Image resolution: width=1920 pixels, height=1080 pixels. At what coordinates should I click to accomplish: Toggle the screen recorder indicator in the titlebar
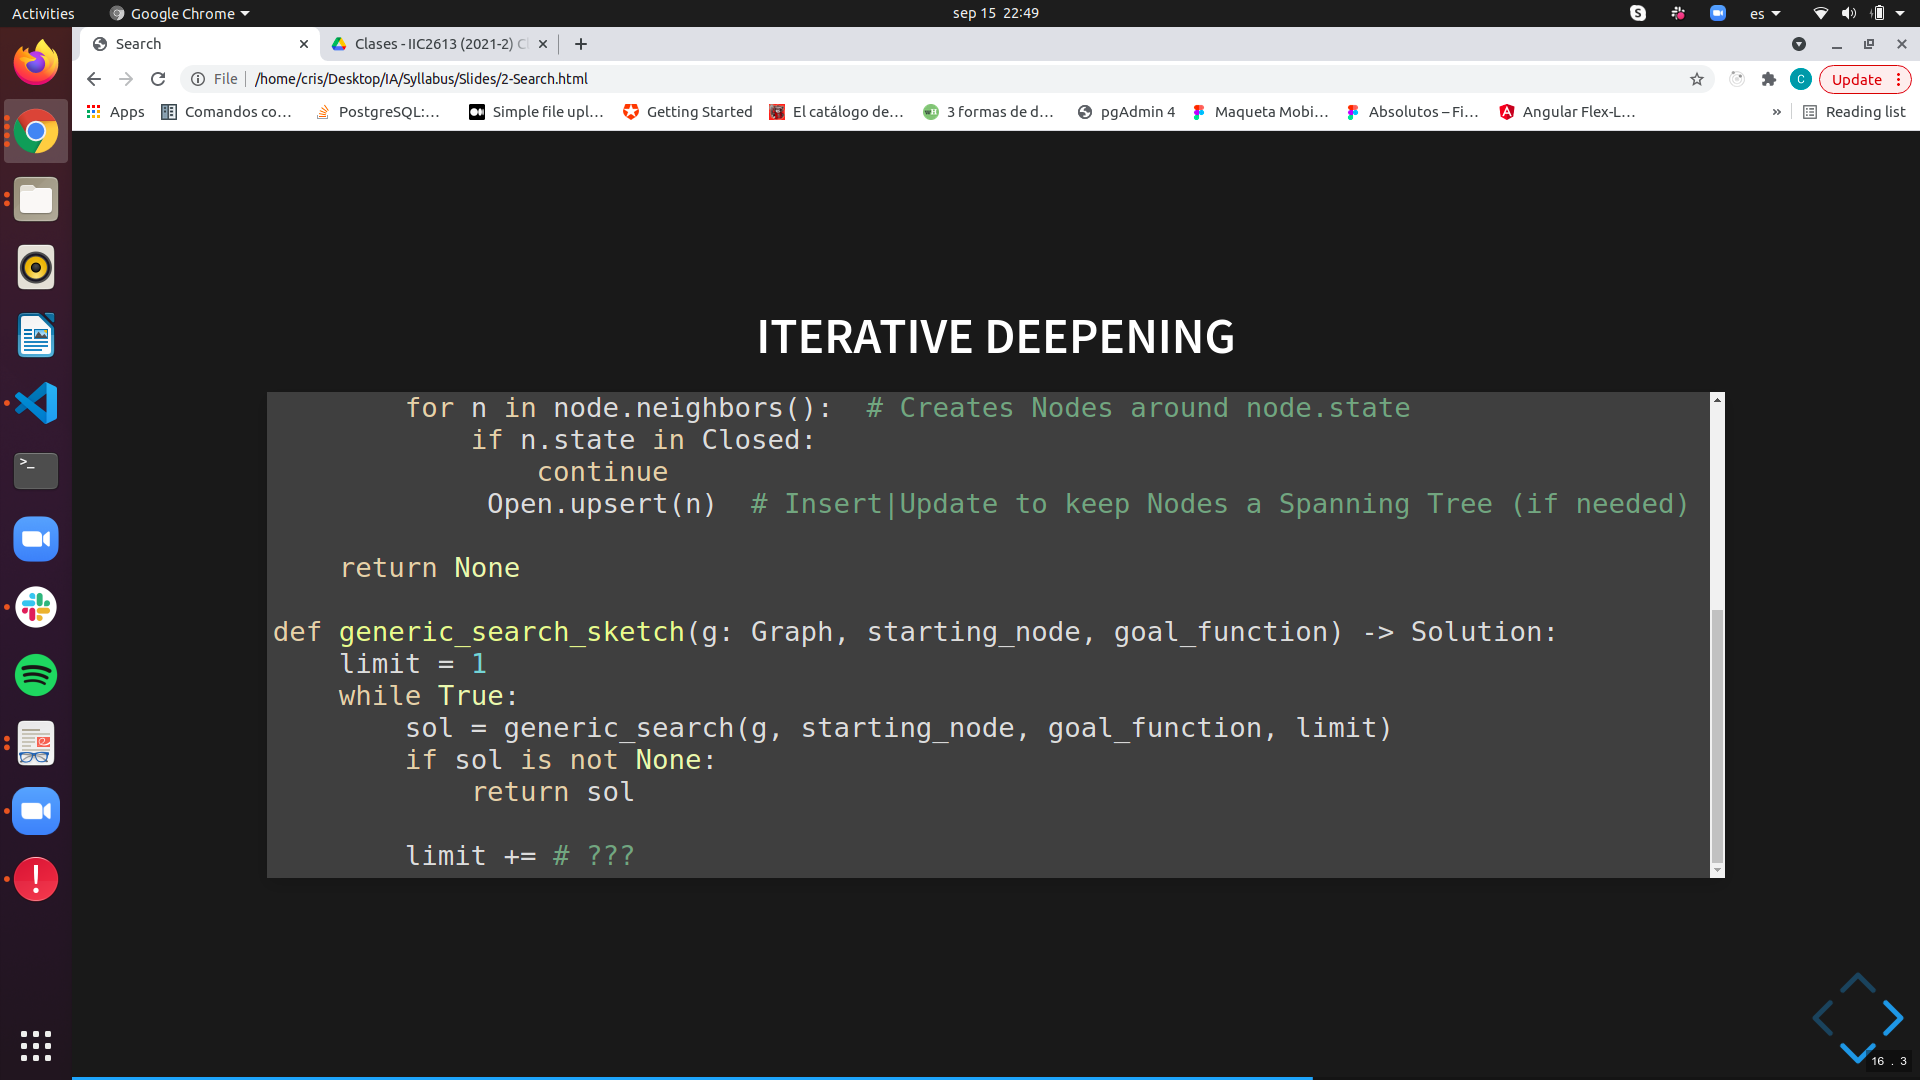pos(1800,44)
